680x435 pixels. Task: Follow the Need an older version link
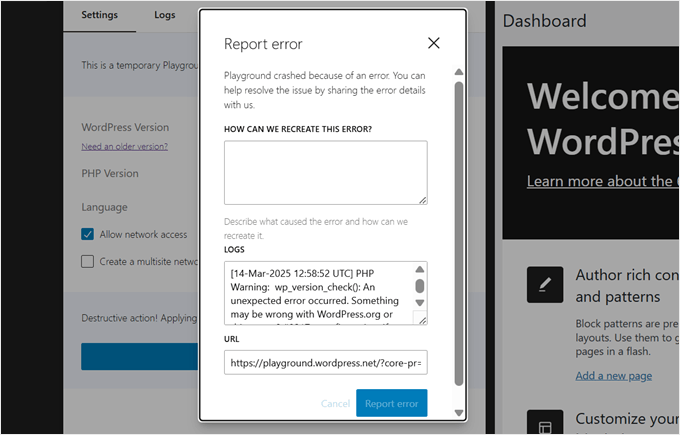point(124,147)
